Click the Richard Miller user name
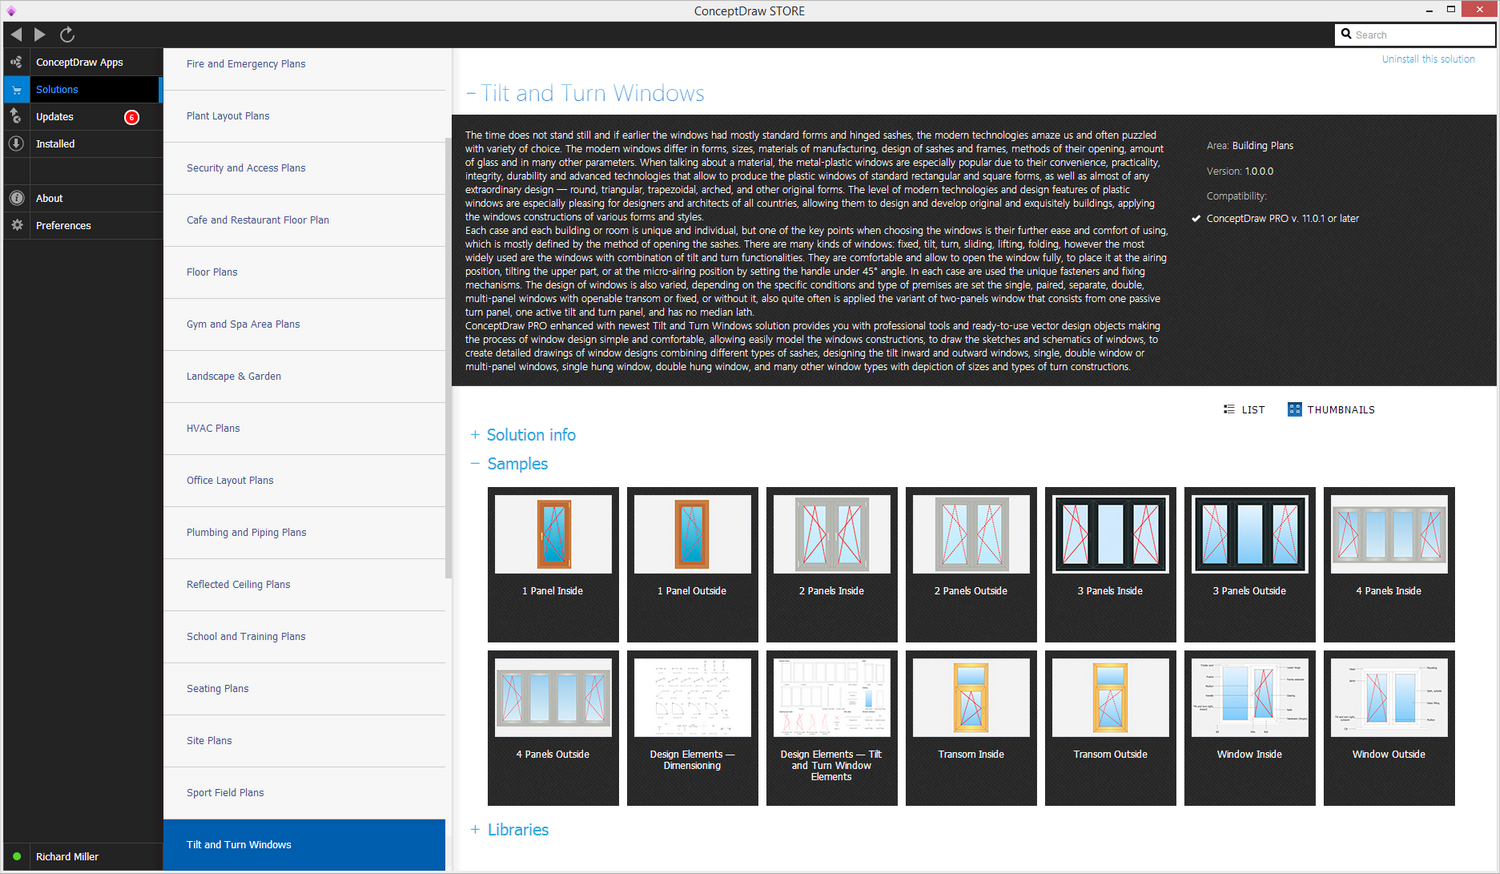Screen dimensions: 1500x874 click(x=67, y=857)
